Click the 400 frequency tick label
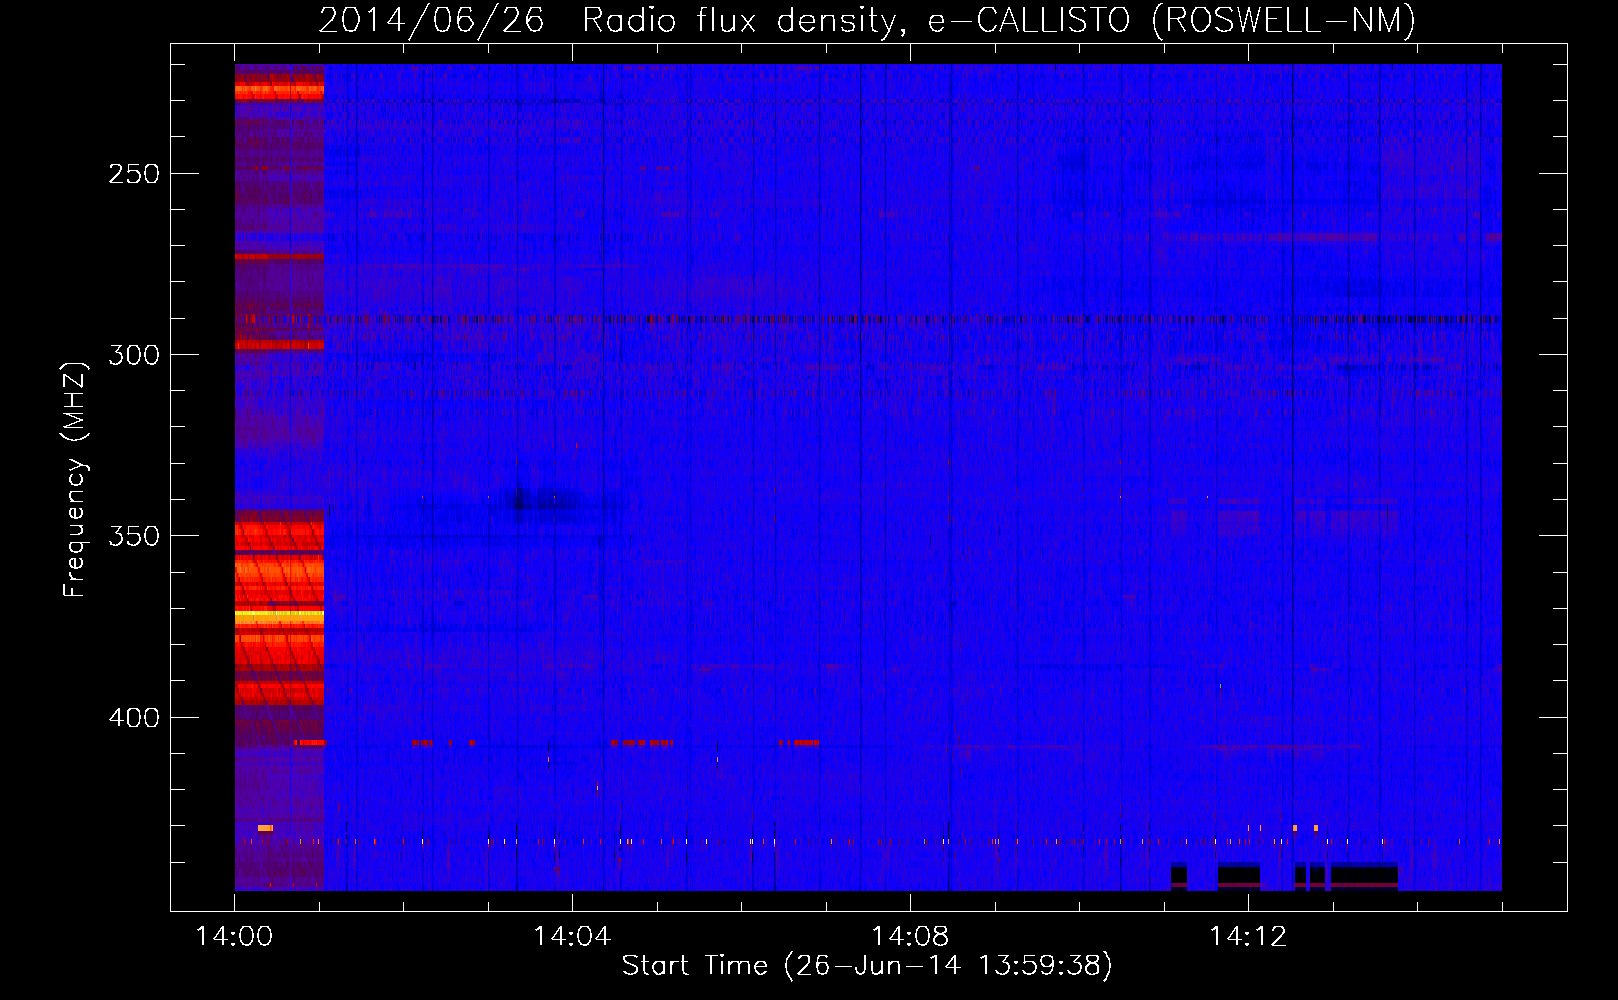The width and height of the screenshot is (1618, 1000). pos(134,718)
